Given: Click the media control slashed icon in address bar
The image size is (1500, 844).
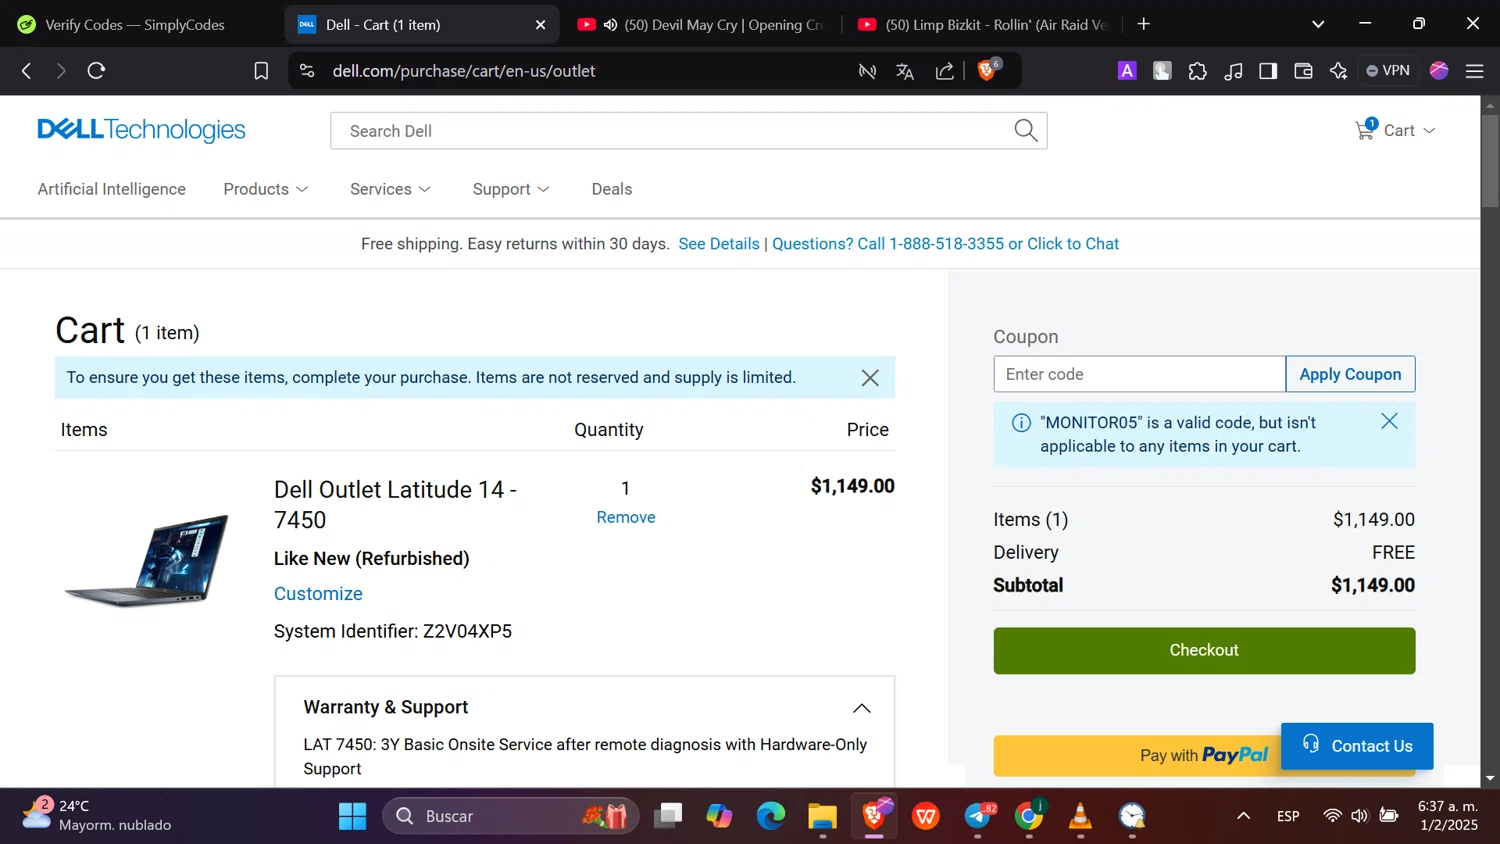Looking at the screenshot, I should pos(867,71).
